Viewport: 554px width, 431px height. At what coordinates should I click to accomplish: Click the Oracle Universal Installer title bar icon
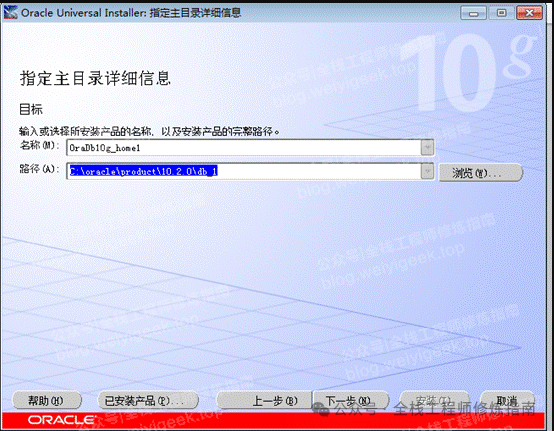pyautogui.click(x=10, y=12)
